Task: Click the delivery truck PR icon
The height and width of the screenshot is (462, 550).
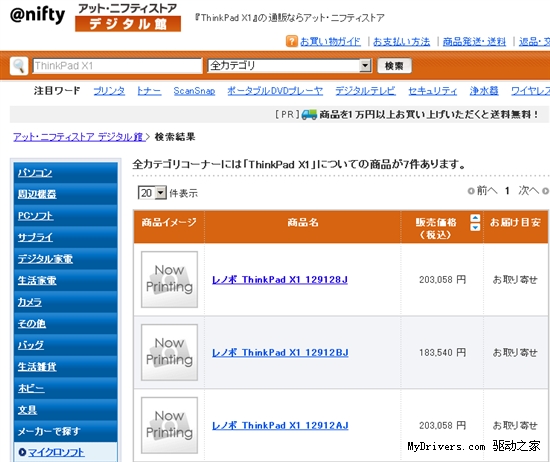Action: click(309, 115)
